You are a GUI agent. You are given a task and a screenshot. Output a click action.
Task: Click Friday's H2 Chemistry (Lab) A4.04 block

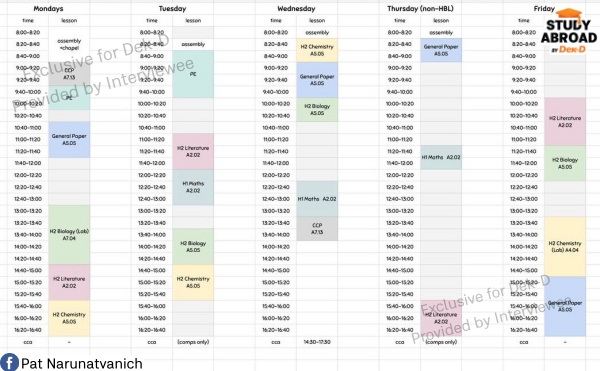pyautogui.click(x=565, y=247)
